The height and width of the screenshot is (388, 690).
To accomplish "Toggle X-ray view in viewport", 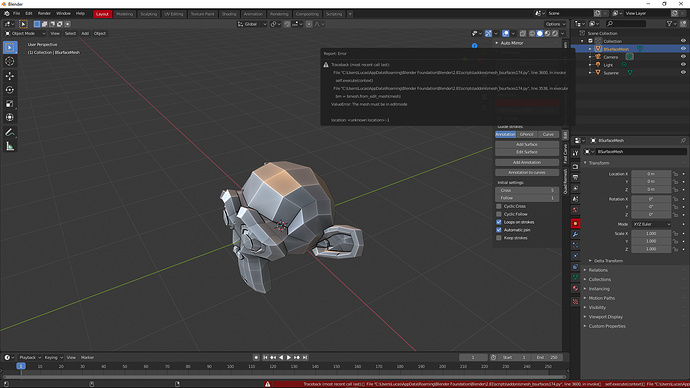I will pyautogui.click(x=523, y=33).
